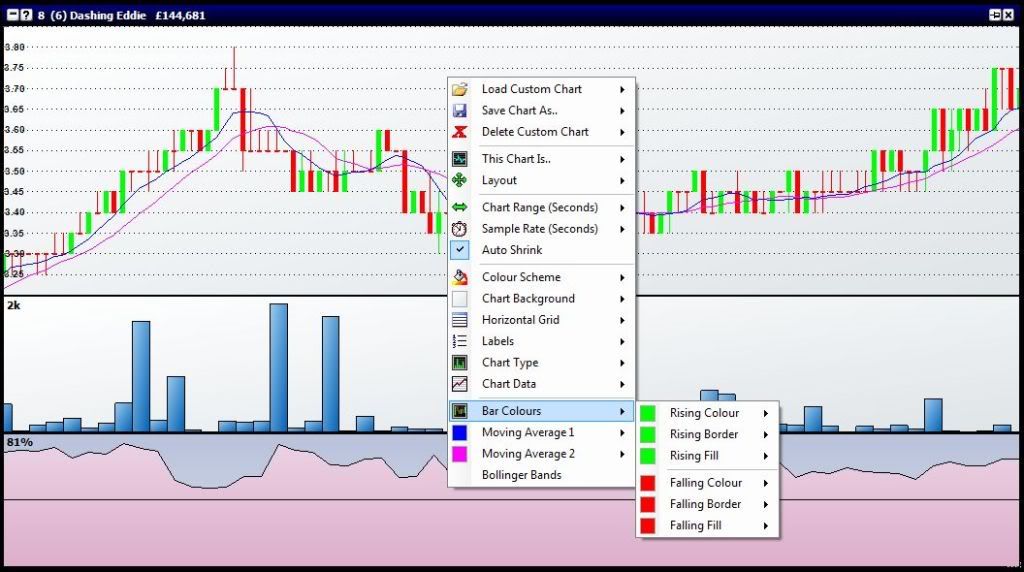
Task: Click the Colour Scheme paint bucket icon
Action: click(x=460, y=277)
